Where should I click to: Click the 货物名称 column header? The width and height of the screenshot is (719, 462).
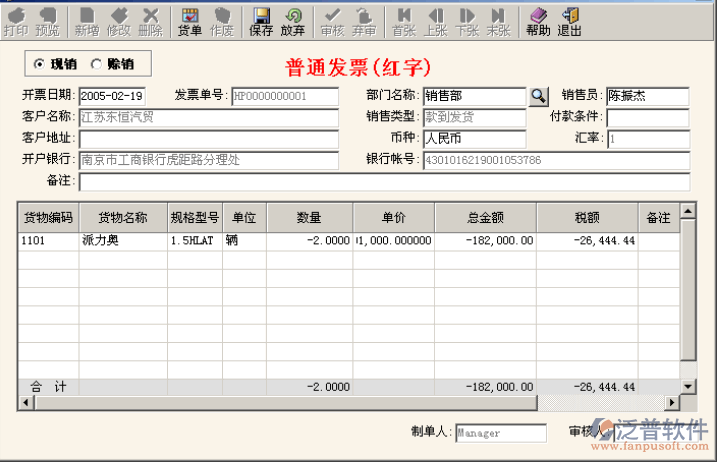(x=122, y=218)
